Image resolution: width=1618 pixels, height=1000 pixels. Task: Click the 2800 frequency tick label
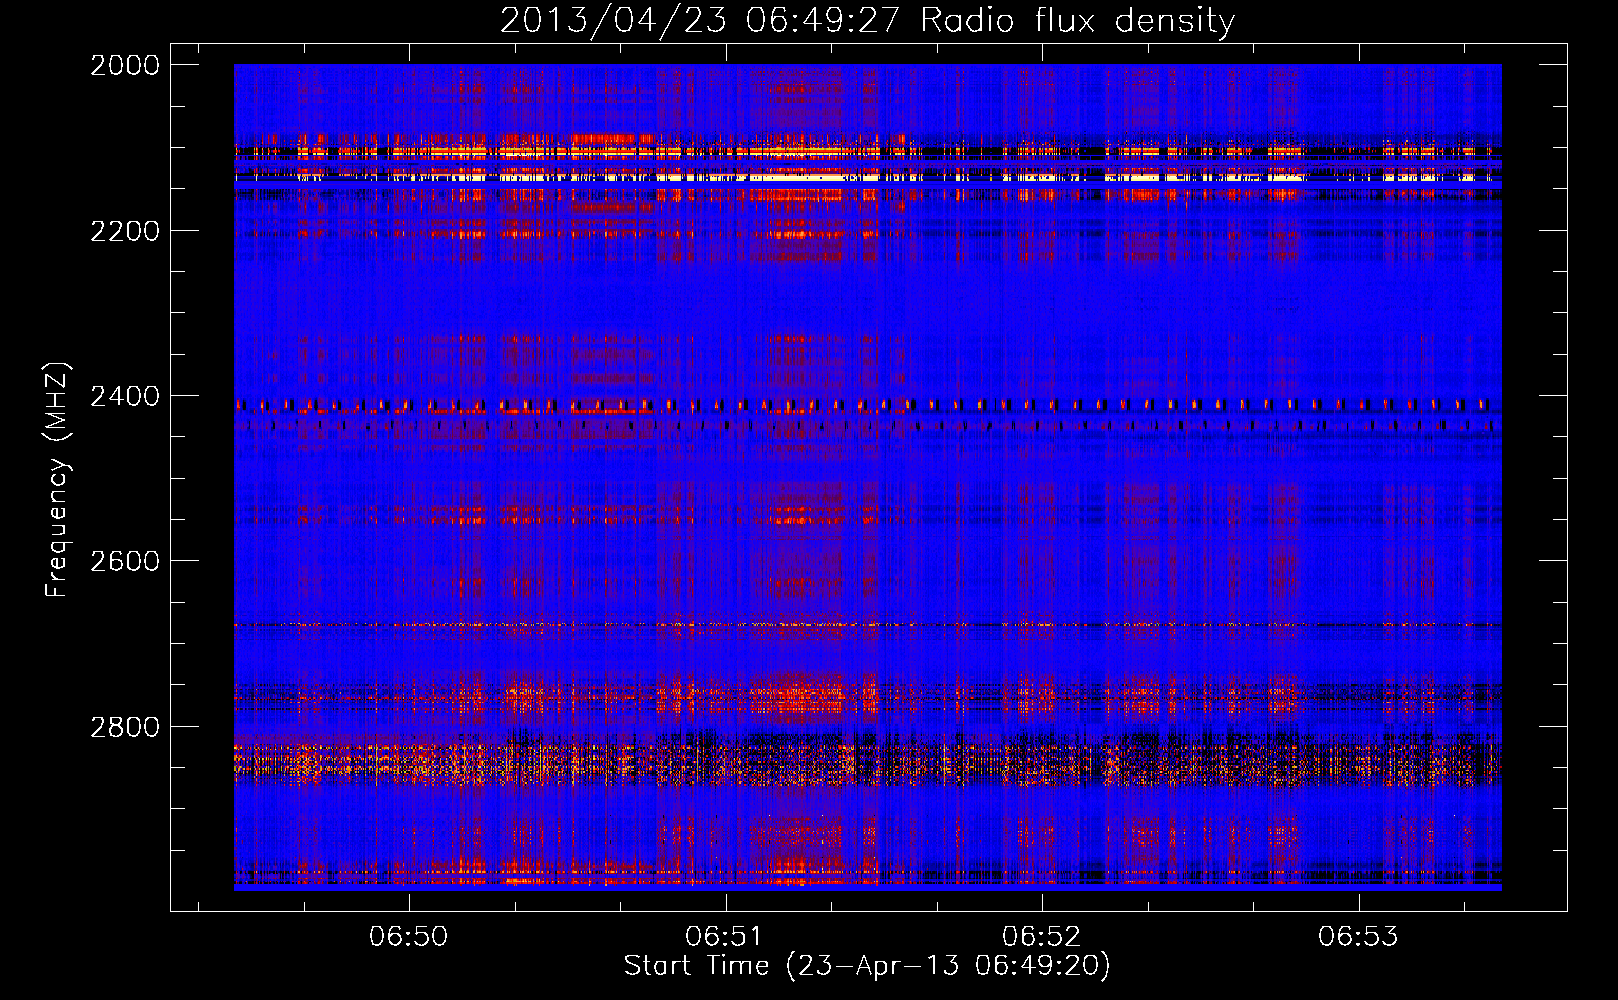[x=125, y=727]
